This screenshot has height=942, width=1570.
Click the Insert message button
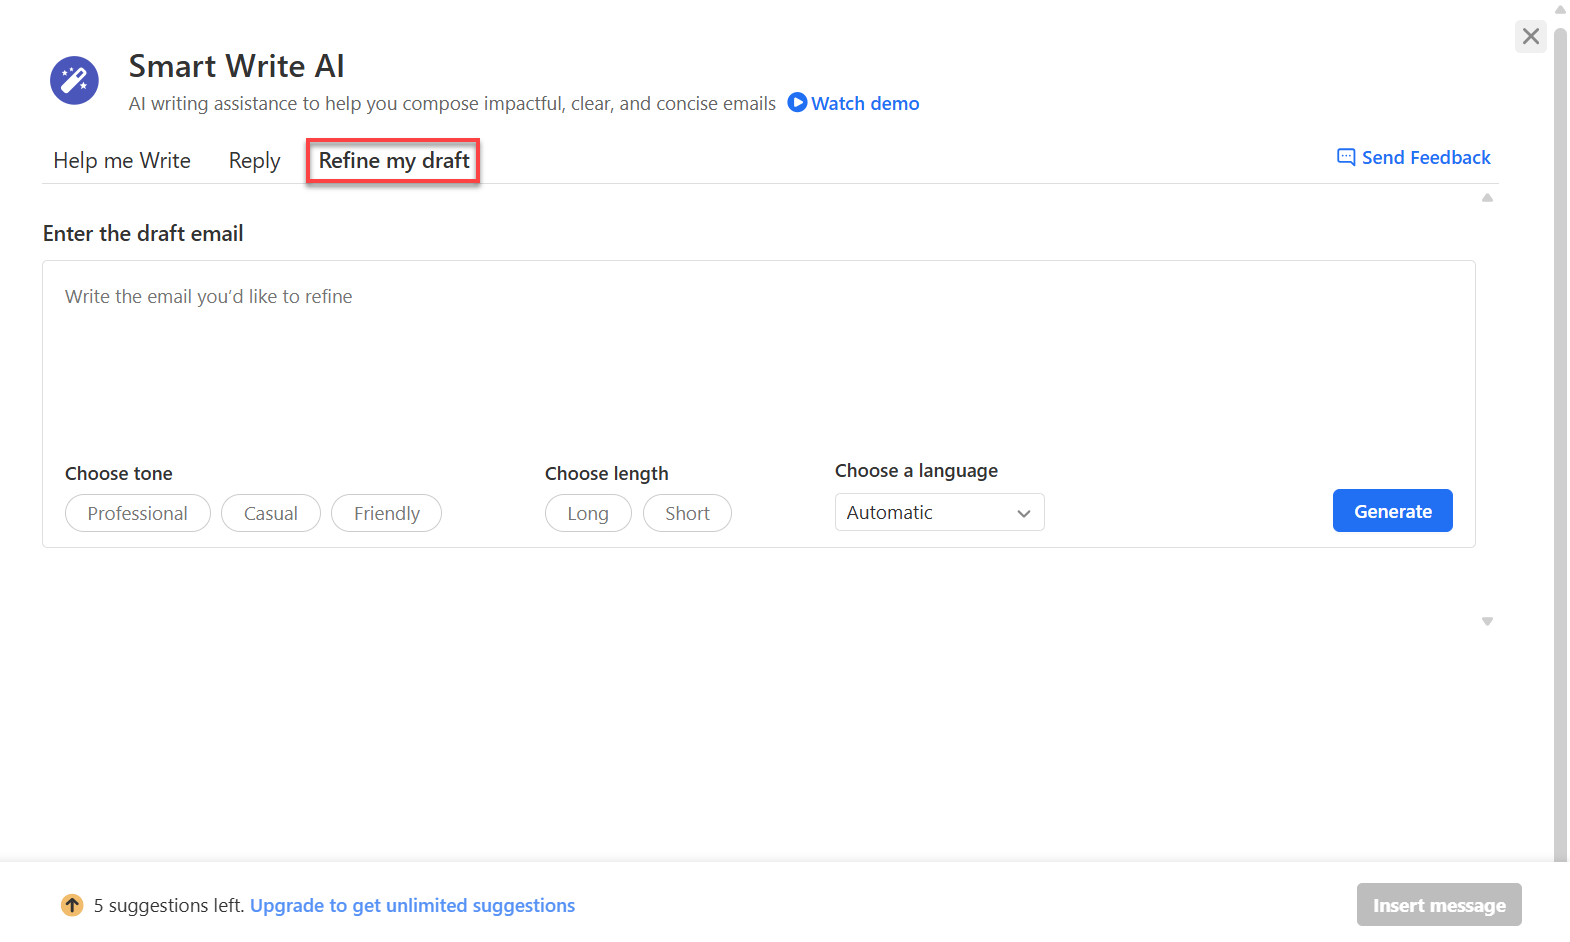[x=1439, y=905]
